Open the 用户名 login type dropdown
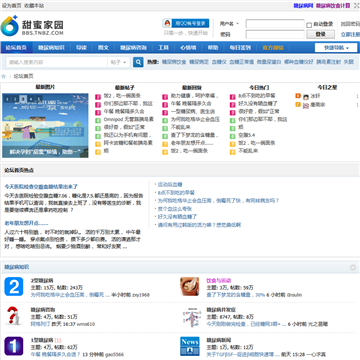 (229, 24)
